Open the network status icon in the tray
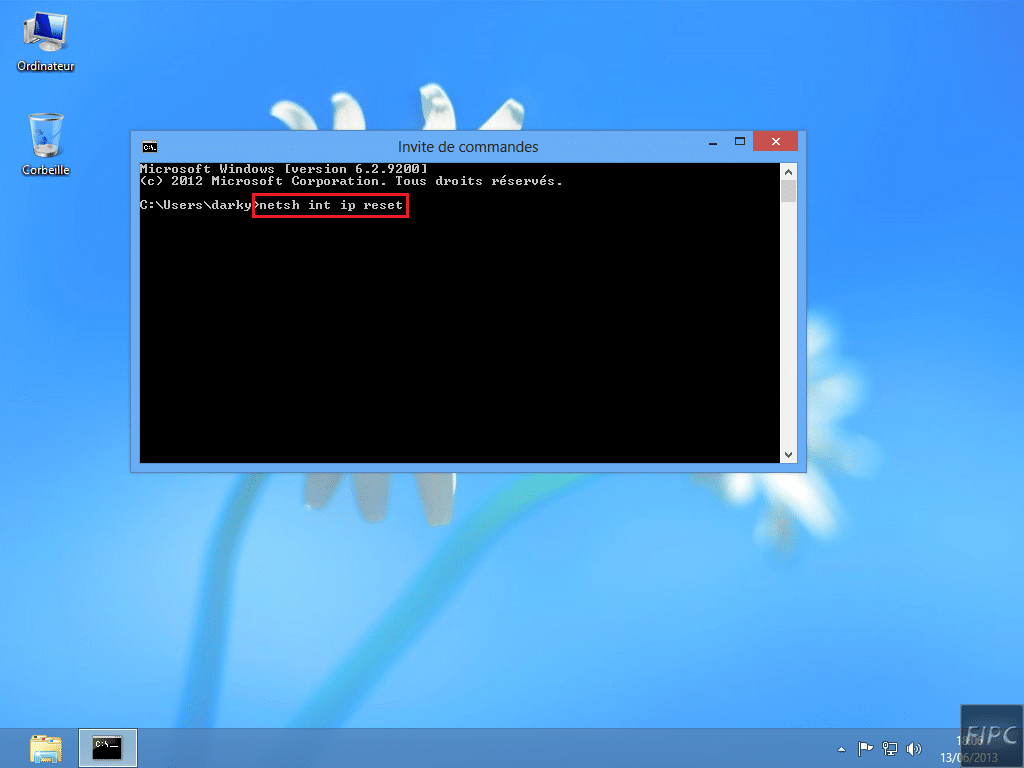This screenshot has width=1024, height=768. point(890,747)
